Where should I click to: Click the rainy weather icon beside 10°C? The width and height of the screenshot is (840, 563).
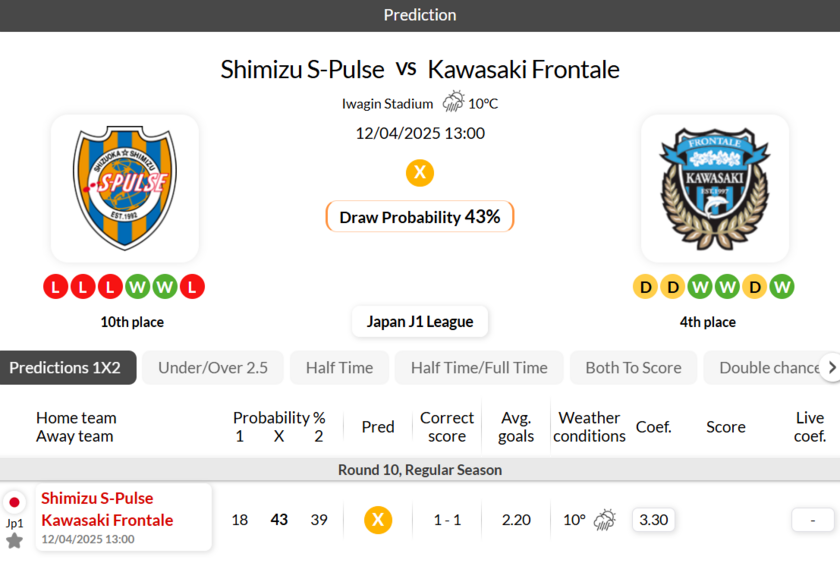(453, 102)
